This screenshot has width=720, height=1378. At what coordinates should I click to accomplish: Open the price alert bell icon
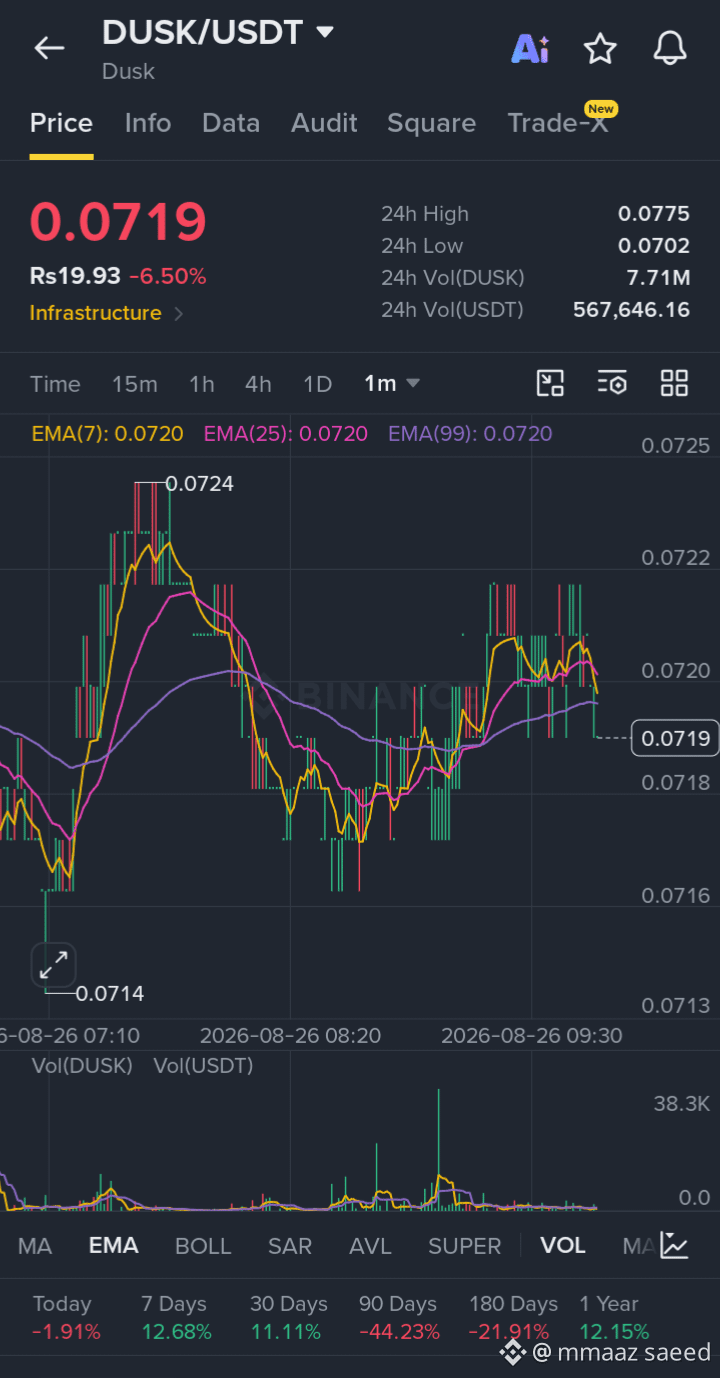coord(670,48)
